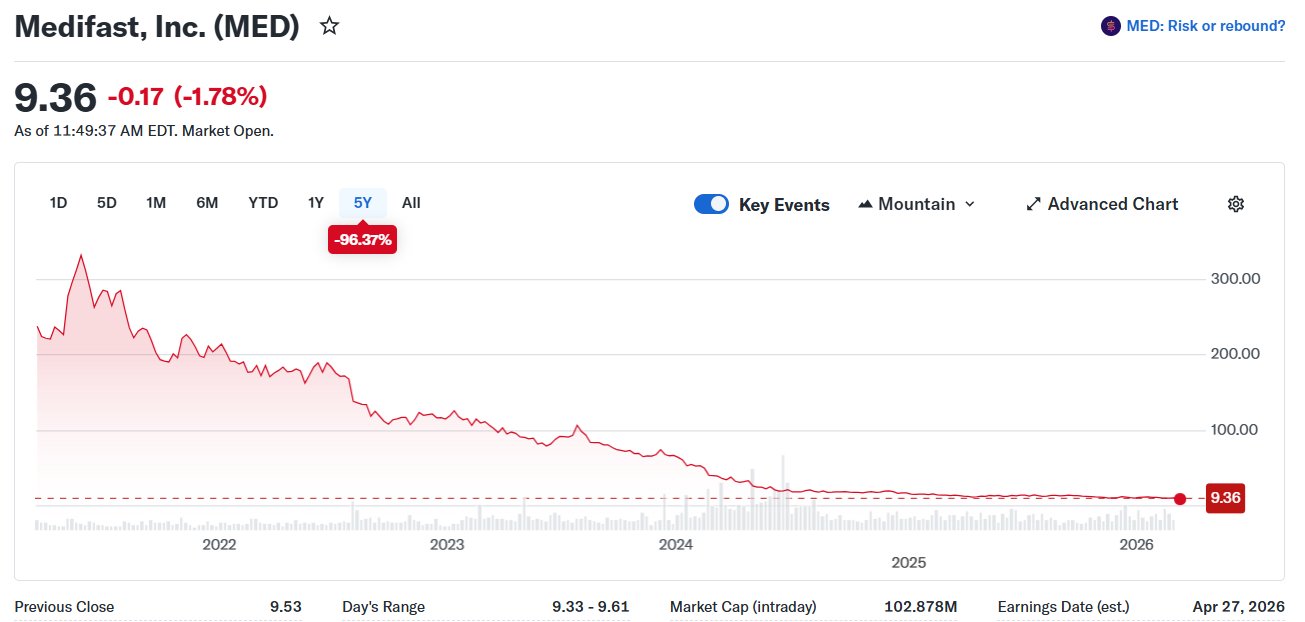Toggle the Key Events switch
Screen dimensions: 1305x622
point(711,204)
